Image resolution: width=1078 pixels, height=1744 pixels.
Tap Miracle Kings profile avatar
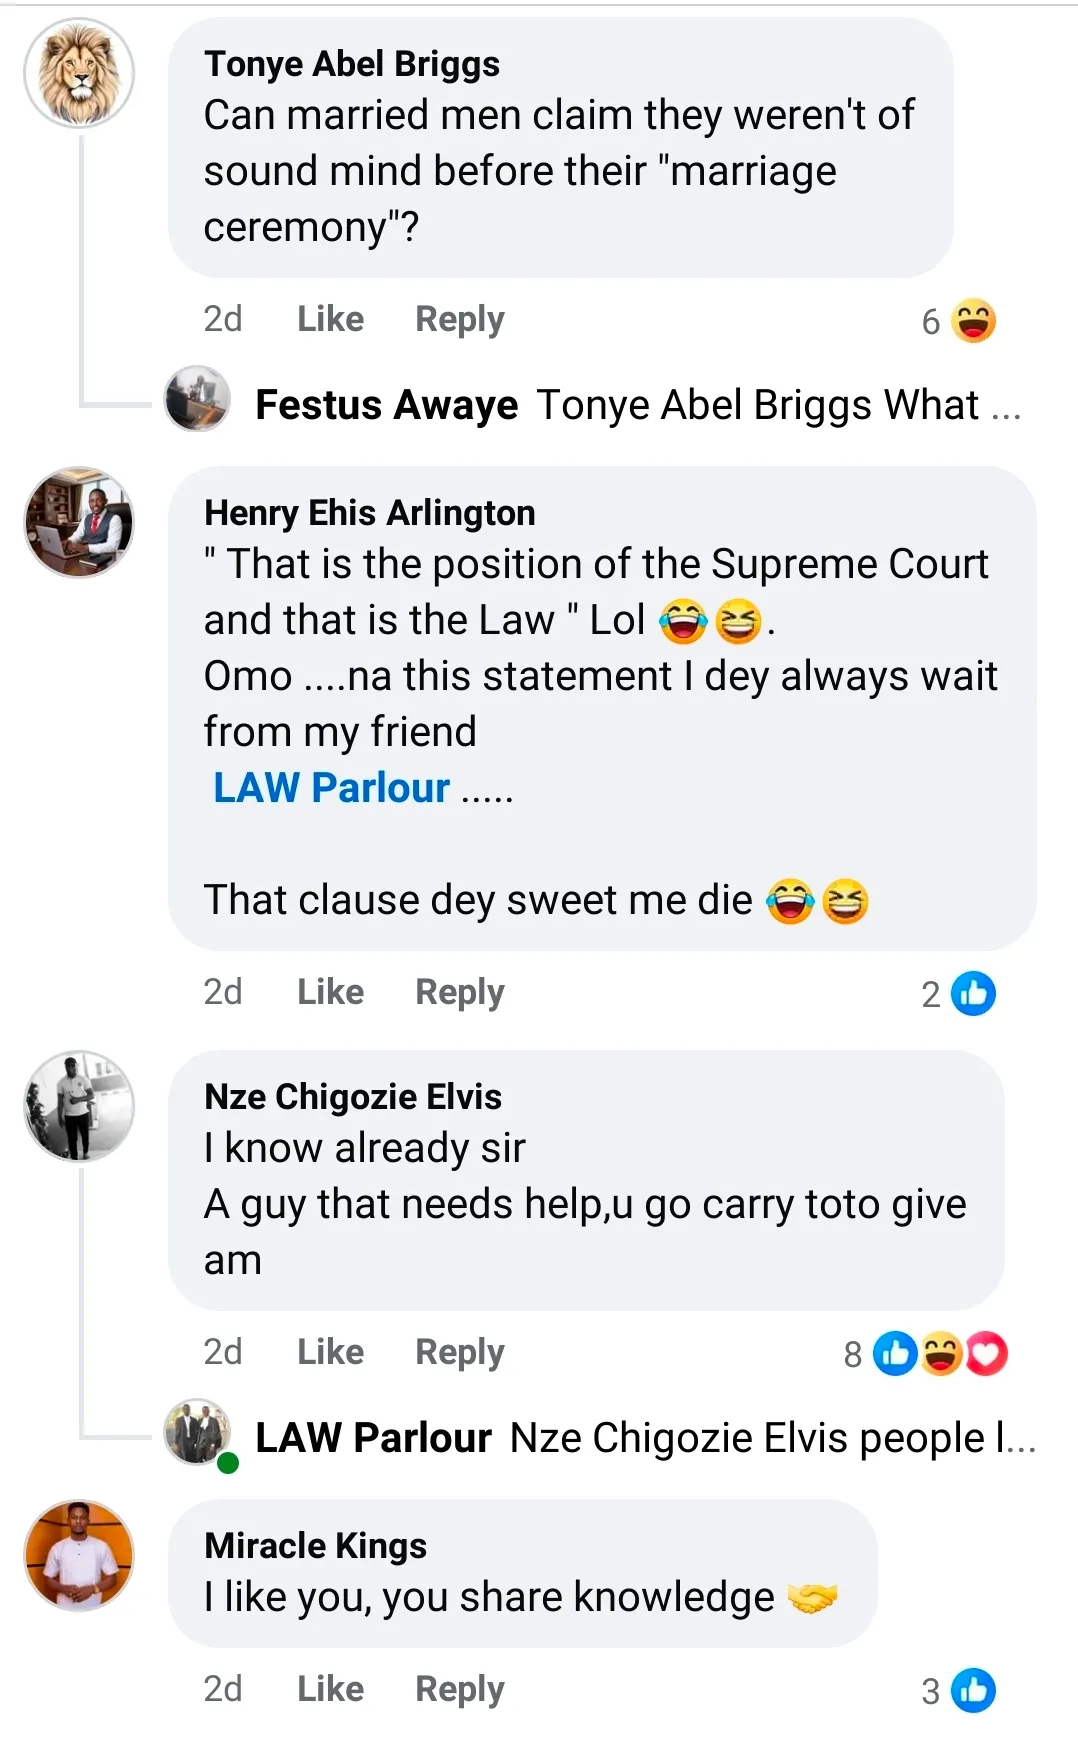click(x=79, y=1555)
